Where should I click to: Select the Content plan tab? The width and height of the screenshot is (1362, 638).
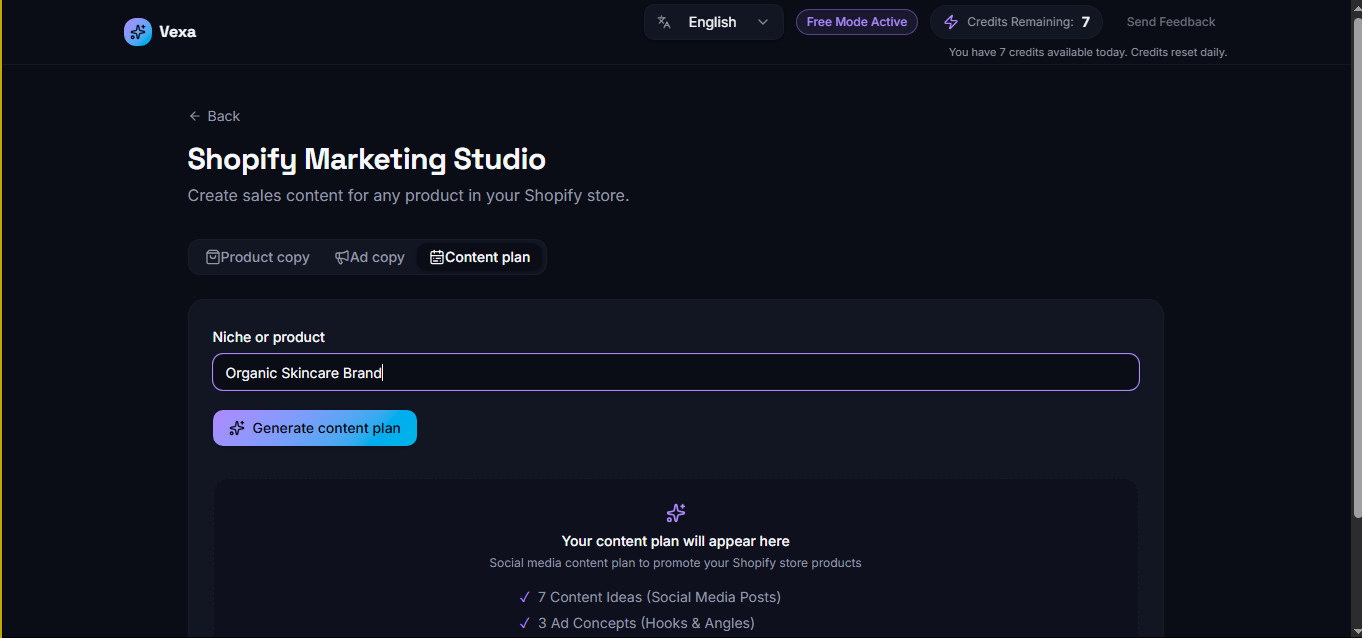pyautogui.click(x=480, y=257)
